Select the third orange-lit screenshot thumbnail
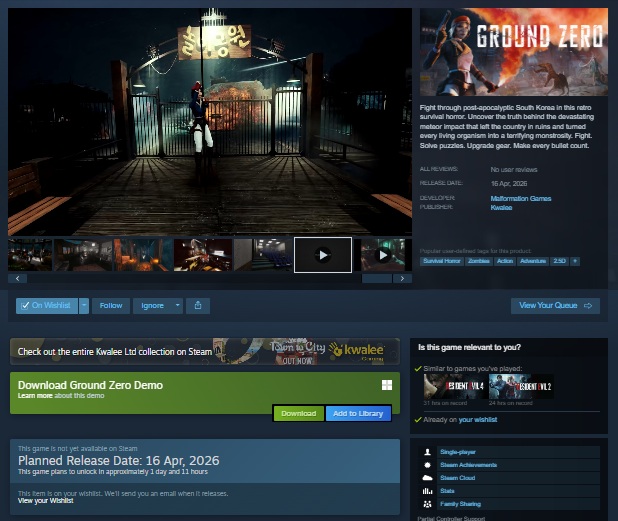The width and height of the screenshot is (618, 521). (x=143, y=255)
